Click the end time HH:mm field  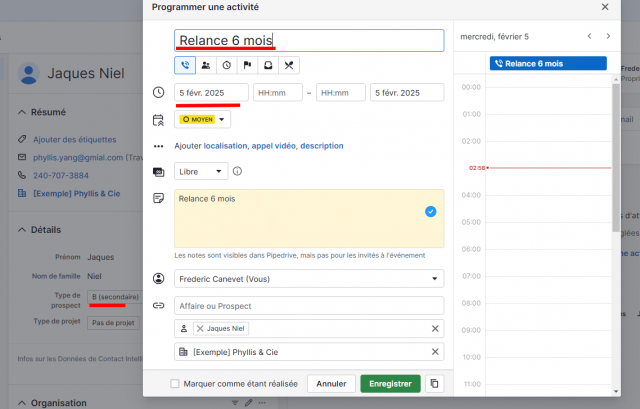tap(340, 93)
